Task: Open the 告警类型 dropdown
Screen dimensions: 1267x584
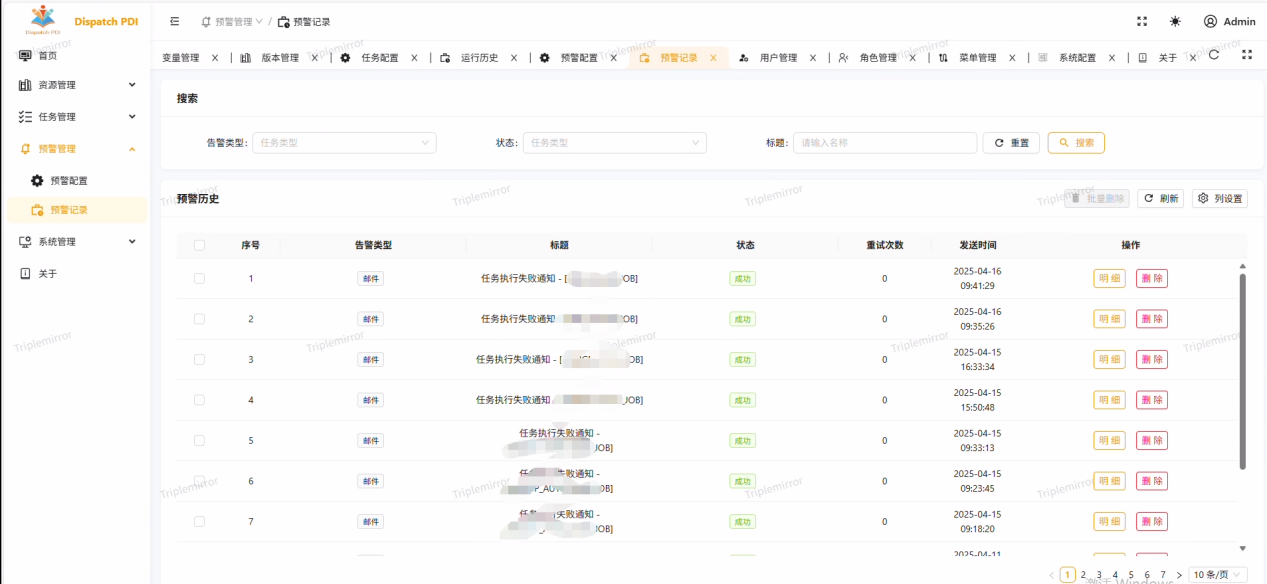Action: [343, 143]
